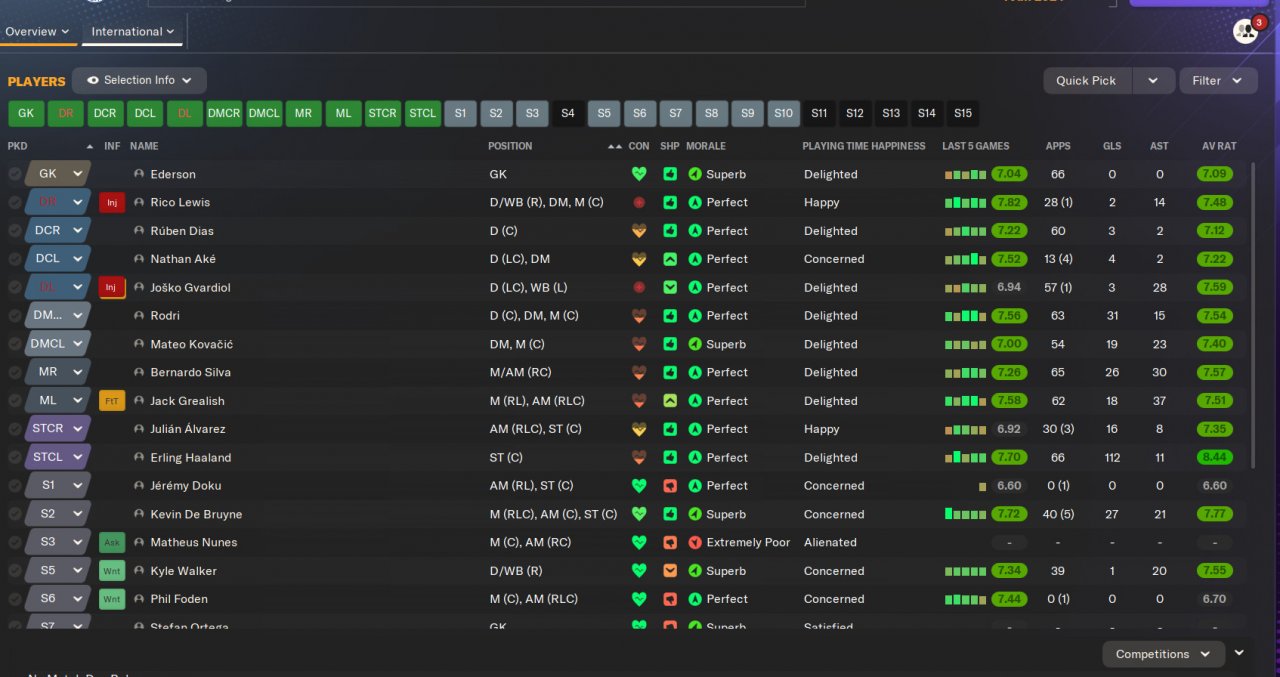The image size is (1280, 677).
Task: Select the STCR position slot button
Action: click(382, 113)
